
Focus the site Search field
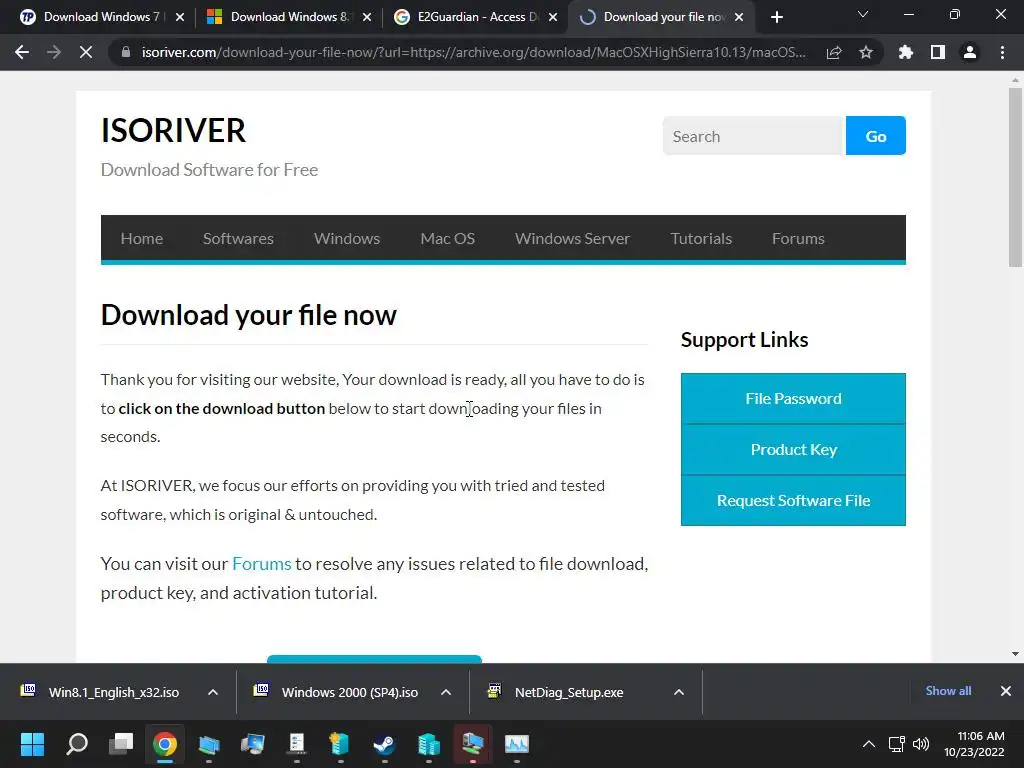pos(754,136)
